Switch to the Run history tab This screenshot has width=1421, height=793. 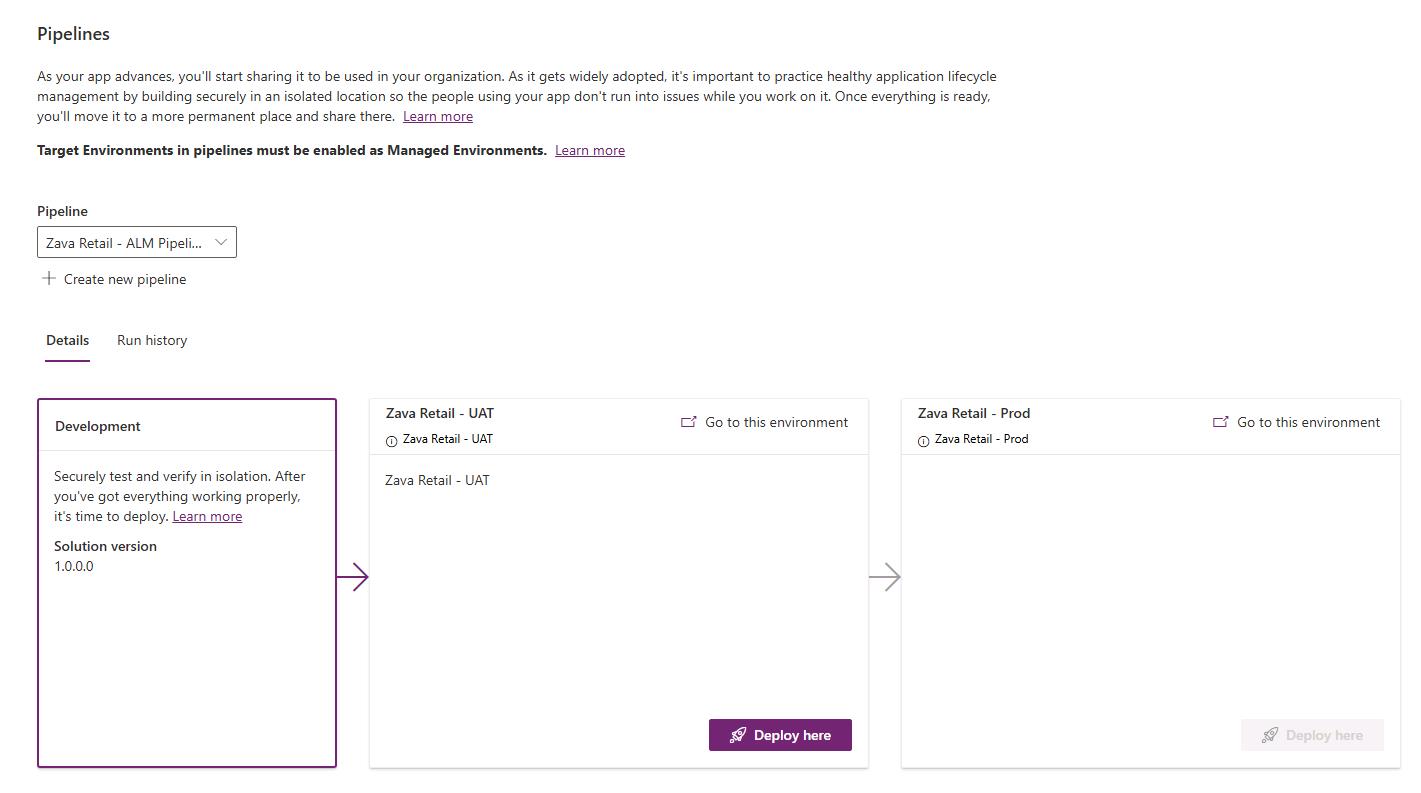(x=152, y=340)
